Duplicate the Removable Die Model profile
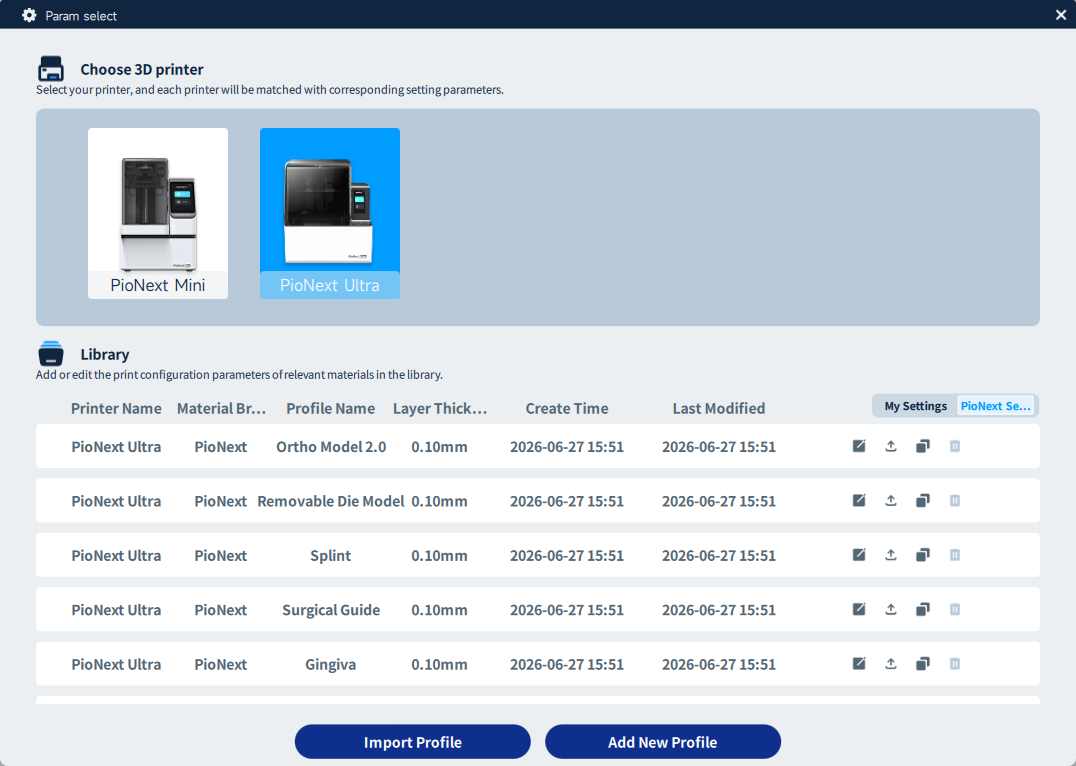This screenshot has width=1076, height=766. pos(923,500)
